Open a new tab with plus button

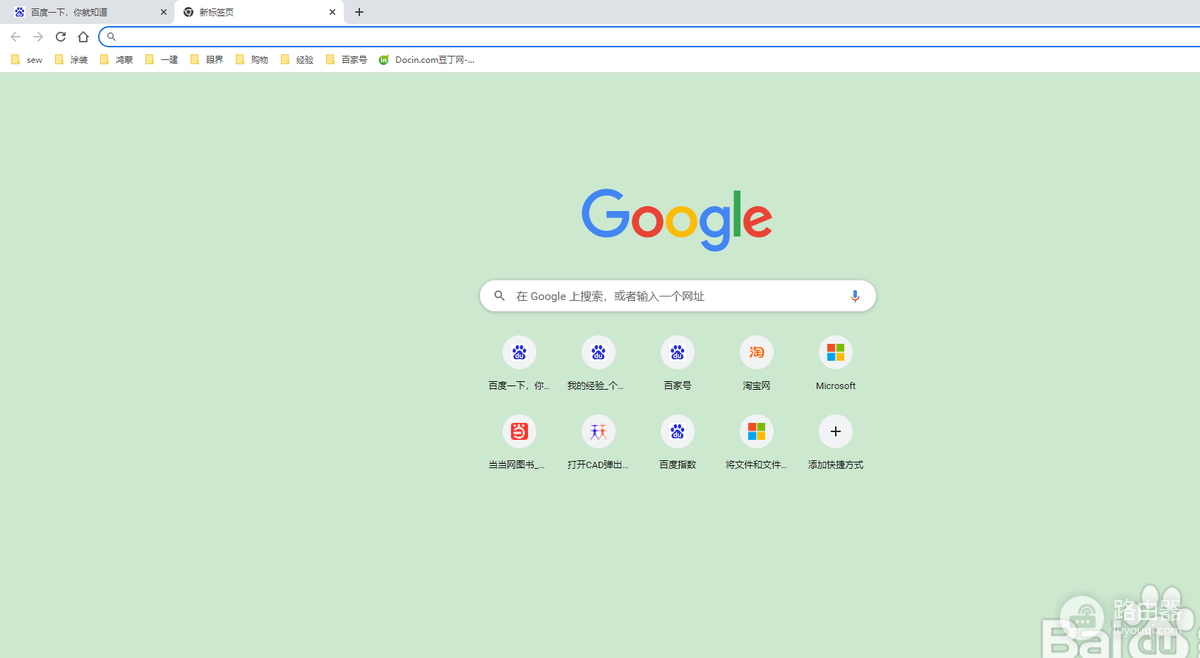359,12
